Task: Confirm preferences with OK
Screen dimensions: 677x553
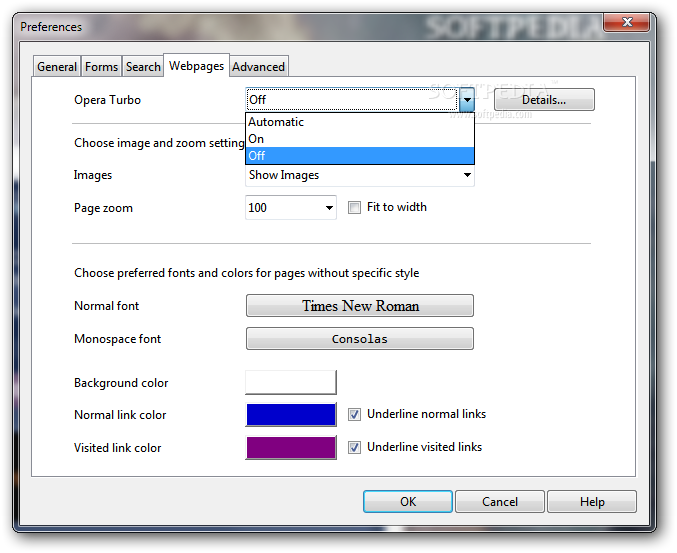Action: 408,502
